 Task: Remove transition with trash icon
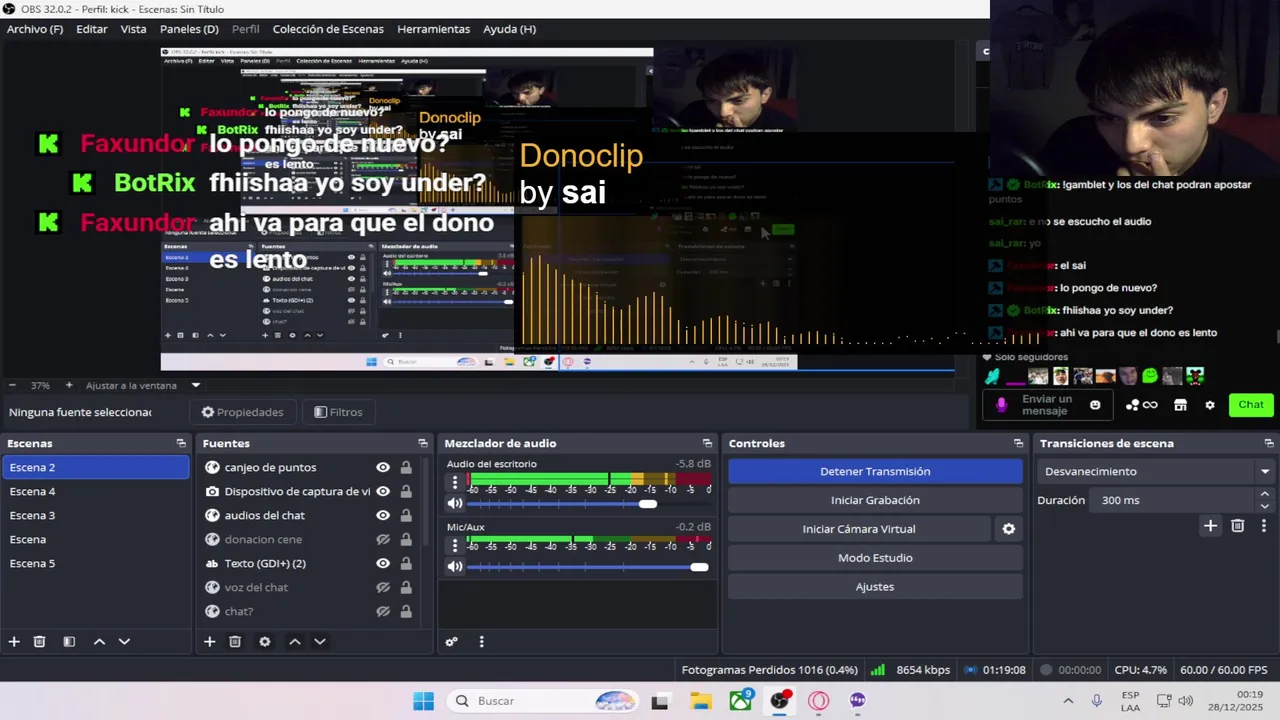(1238, 526)
